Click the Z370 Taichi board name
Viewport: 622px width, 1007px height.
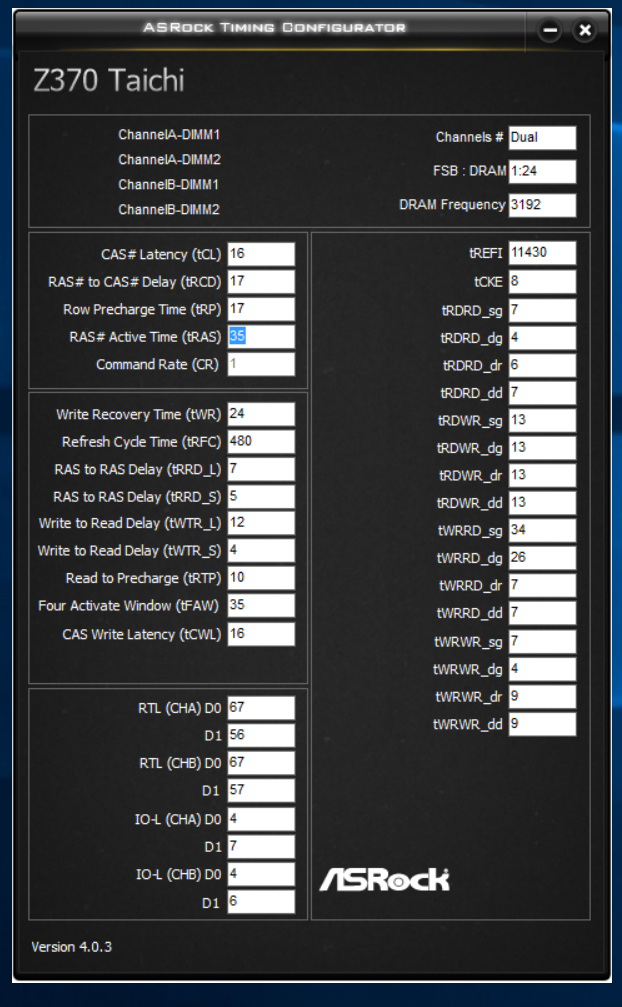[x=108, y=81]
